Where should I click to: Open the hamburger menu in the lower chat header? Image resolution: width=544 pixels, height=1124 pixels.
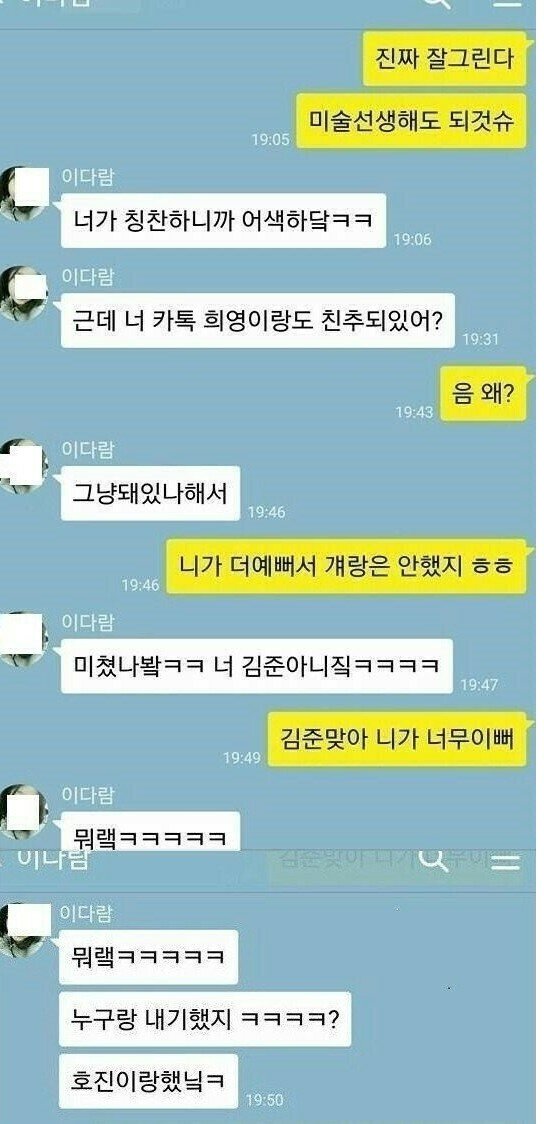505,861
